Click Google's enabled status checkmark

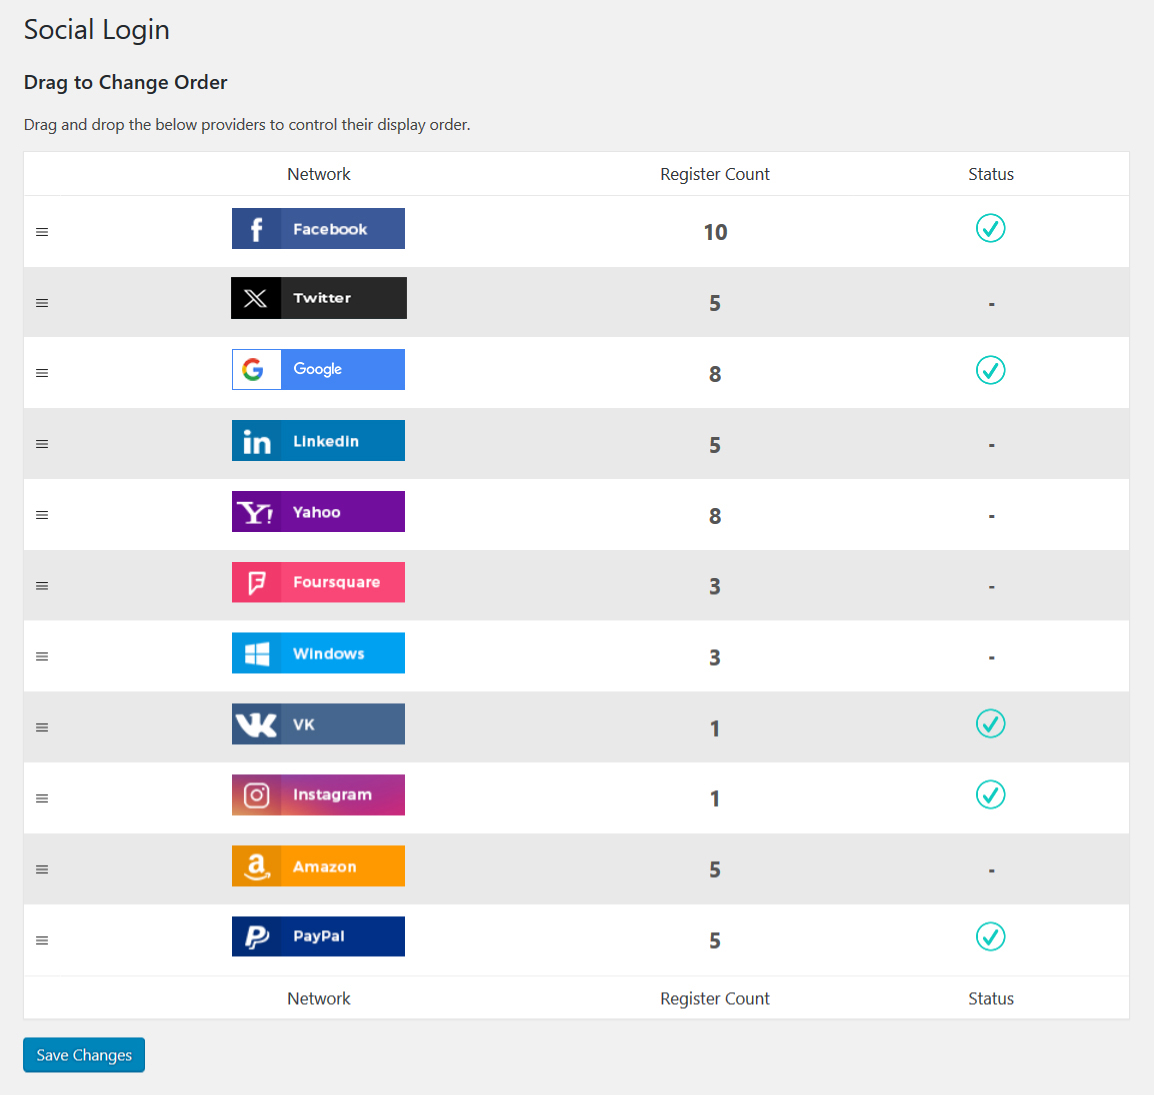[991, 370]
